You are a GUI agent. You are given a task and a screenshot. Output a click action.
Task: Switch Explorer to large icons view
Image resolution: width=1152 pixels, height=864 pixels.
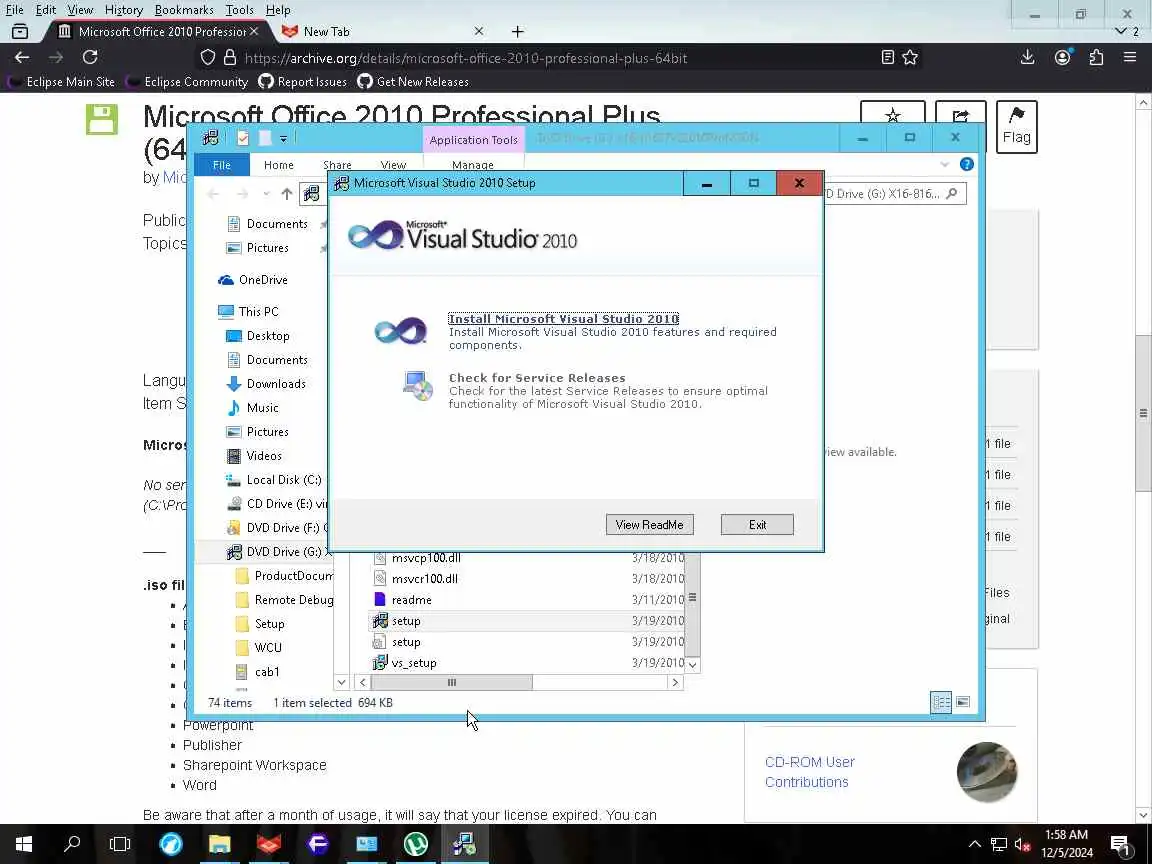[963, 702]
